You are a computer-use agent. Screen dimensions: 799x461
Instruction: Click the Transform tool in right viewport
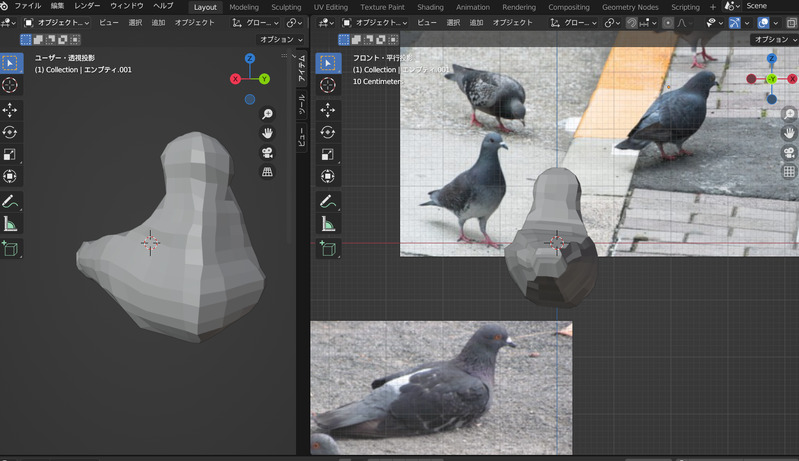[x=329, y=177]
